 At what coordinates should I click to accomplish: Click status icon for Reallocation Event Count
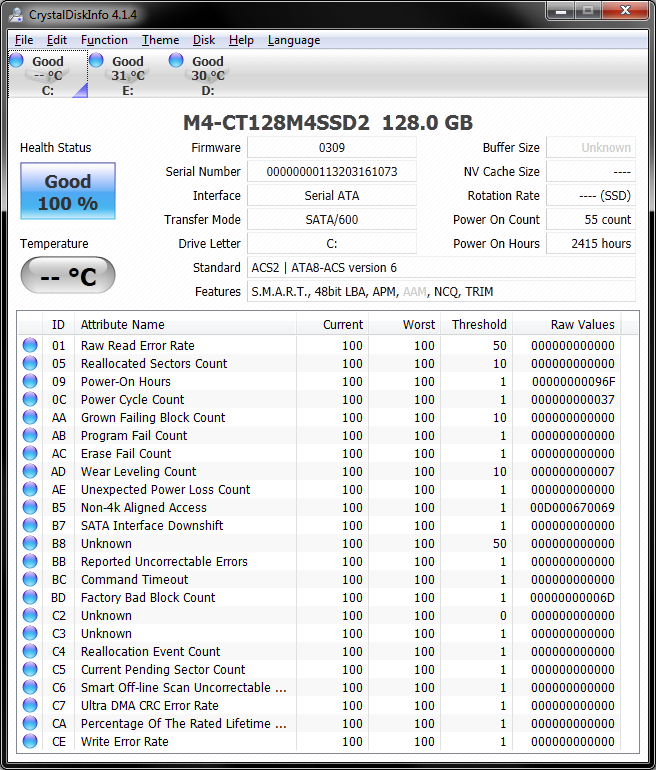(x=30, y=651)
